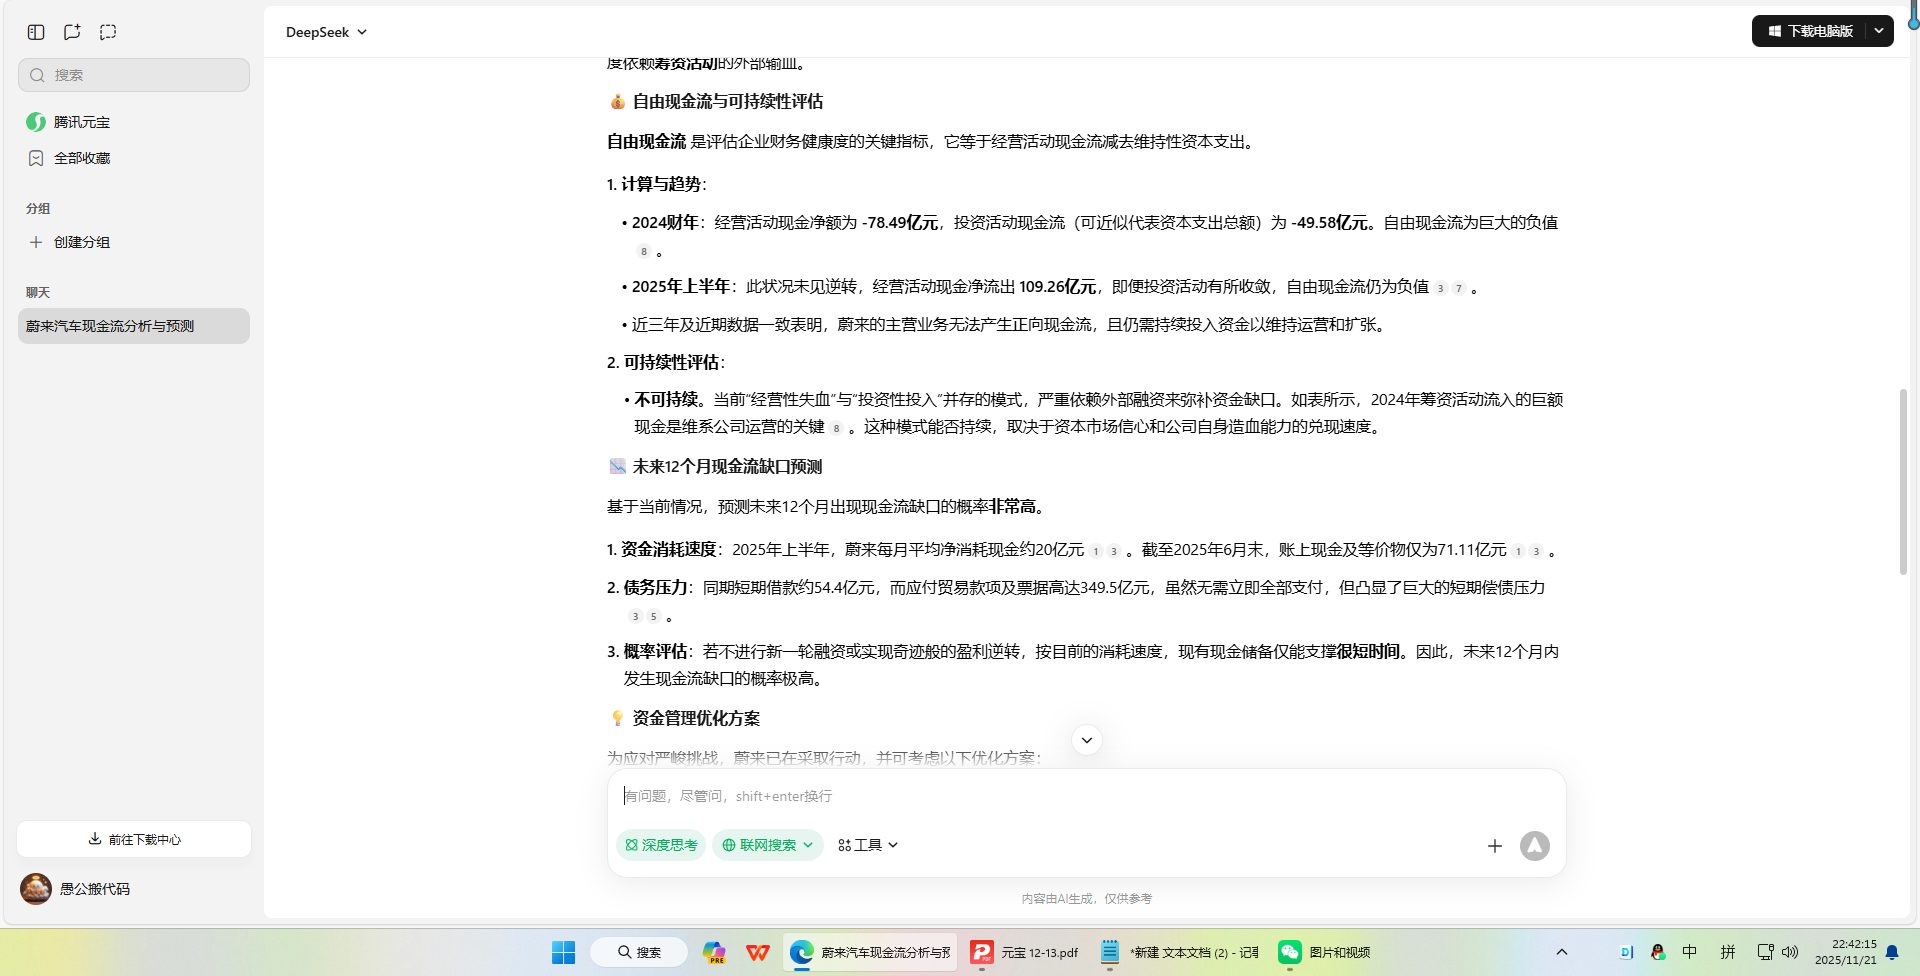The image size is (1920, 976).
Task: Toggle 深度思考 deep thinking mode
Action: point(661,845)
